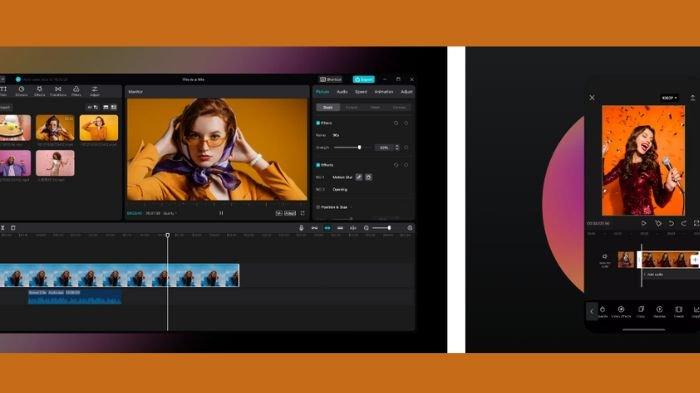Tap the back chevron in the phone bottom toolbar
This screenshot has height=393, width=700.
point(592,312)
